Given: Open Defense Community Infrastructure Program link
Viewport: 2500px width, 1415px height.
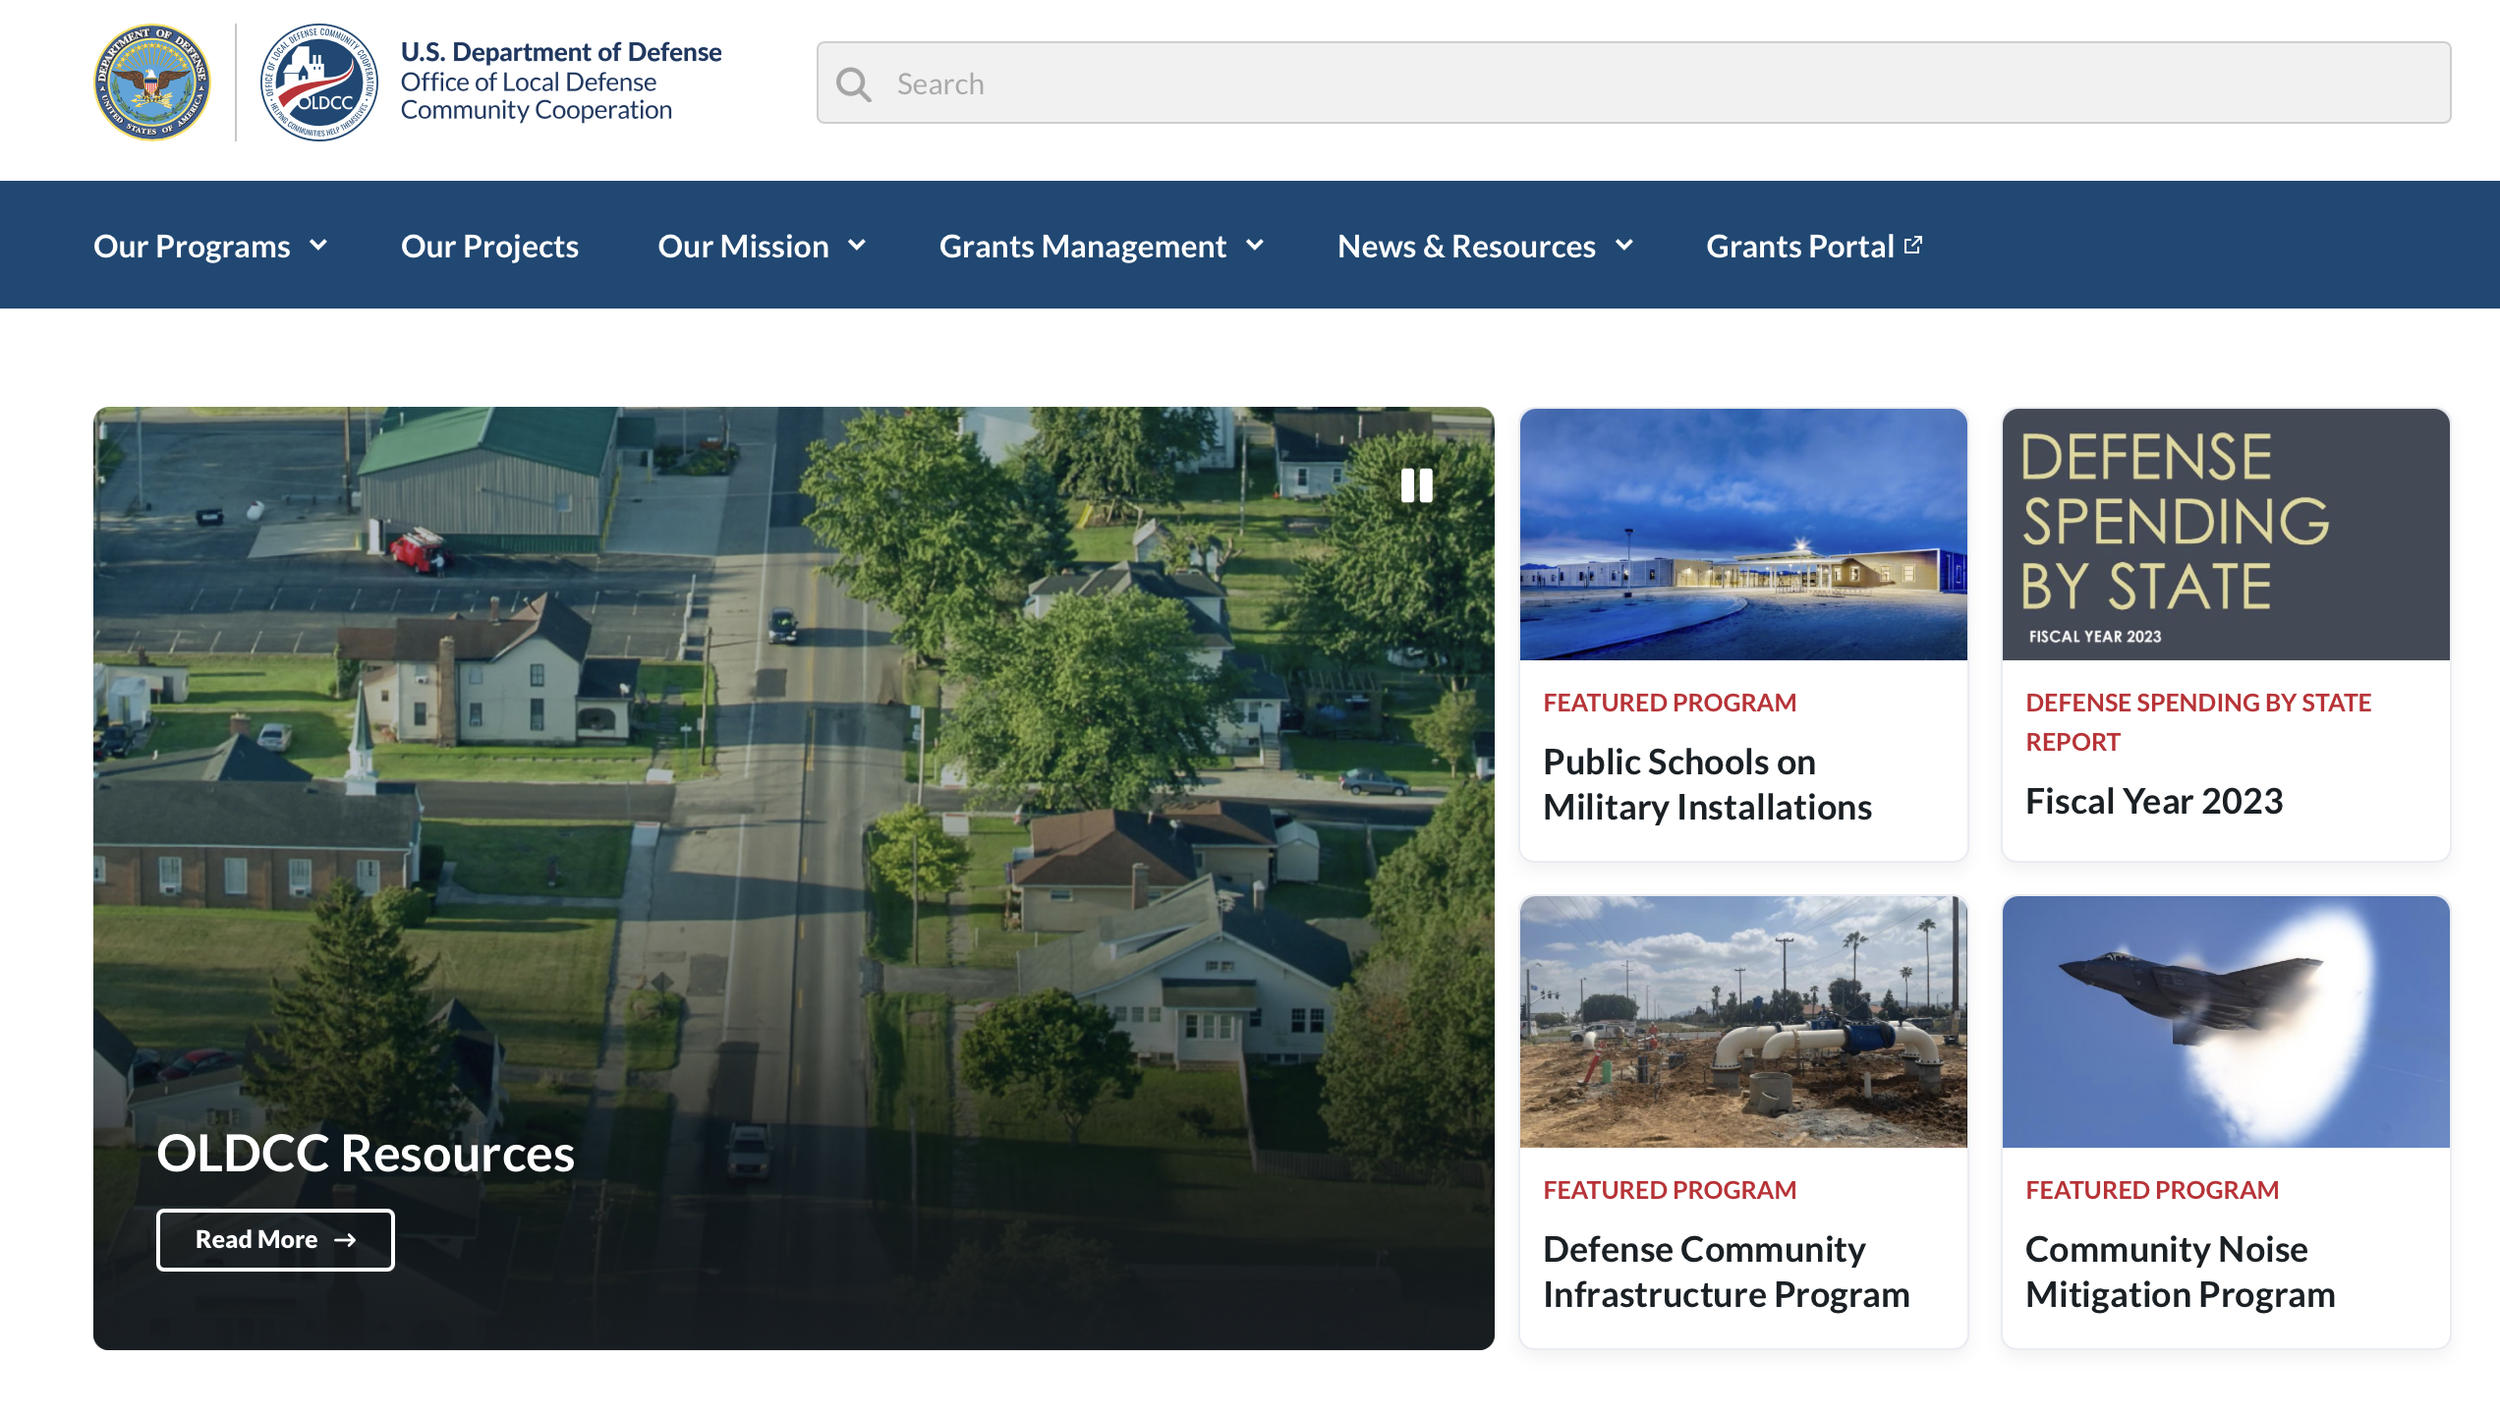Looking at the screenshot, I should 1725,1271.
